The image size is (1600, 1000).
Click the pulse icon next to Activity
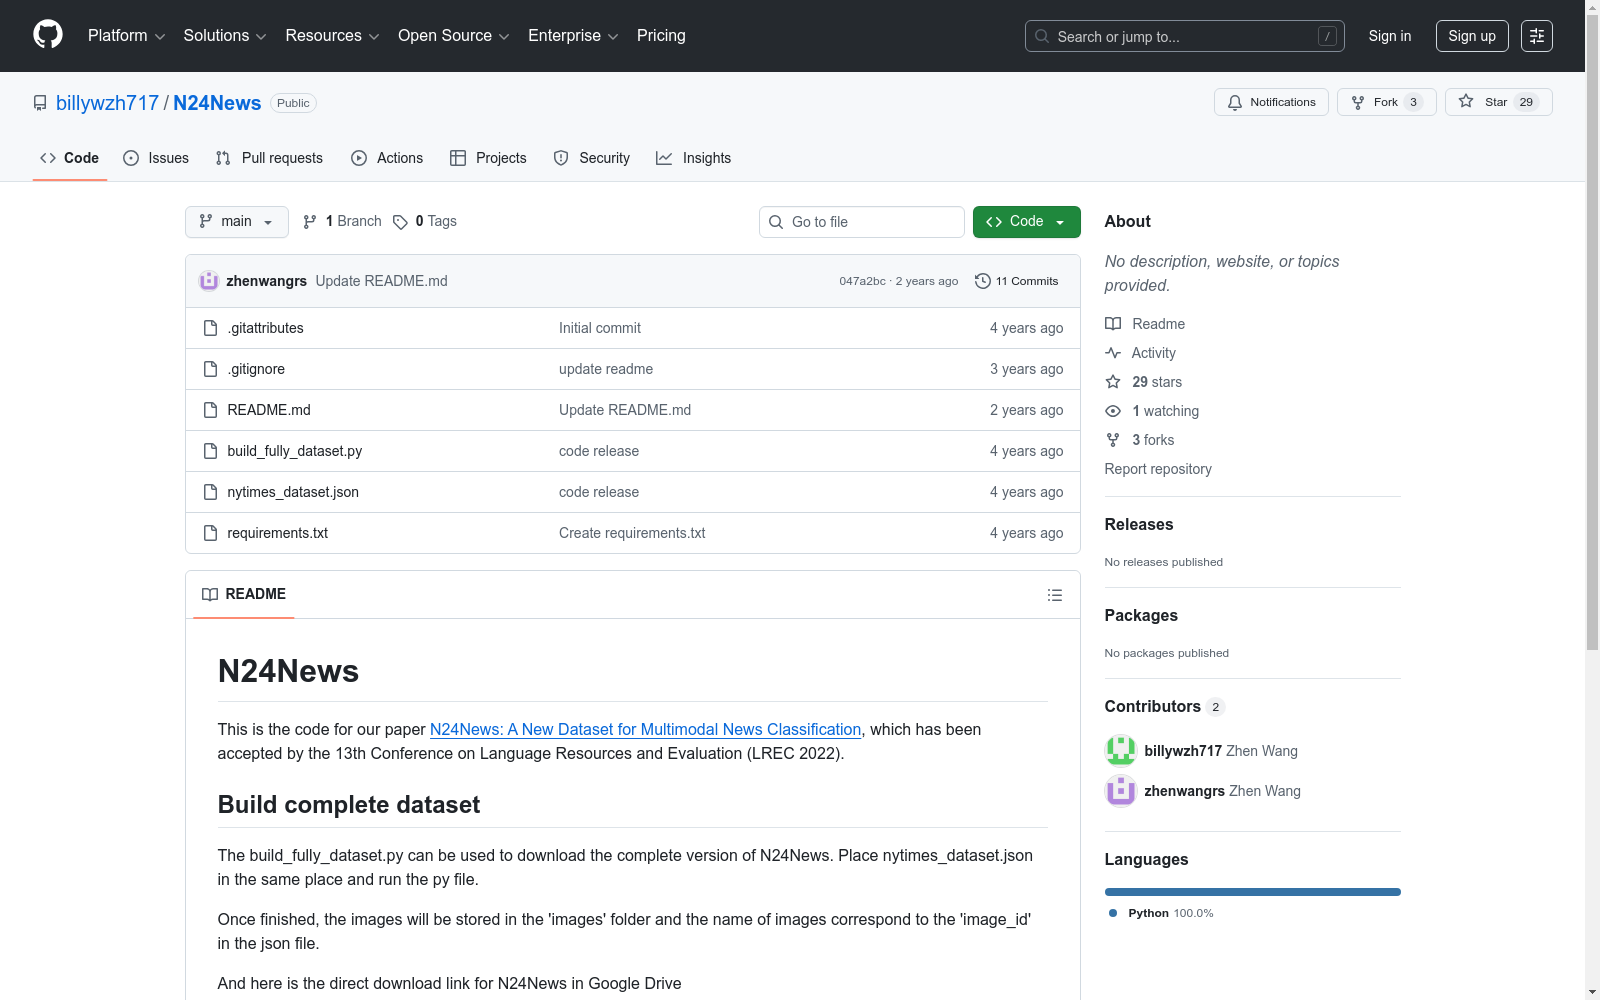coord(1113,353)
